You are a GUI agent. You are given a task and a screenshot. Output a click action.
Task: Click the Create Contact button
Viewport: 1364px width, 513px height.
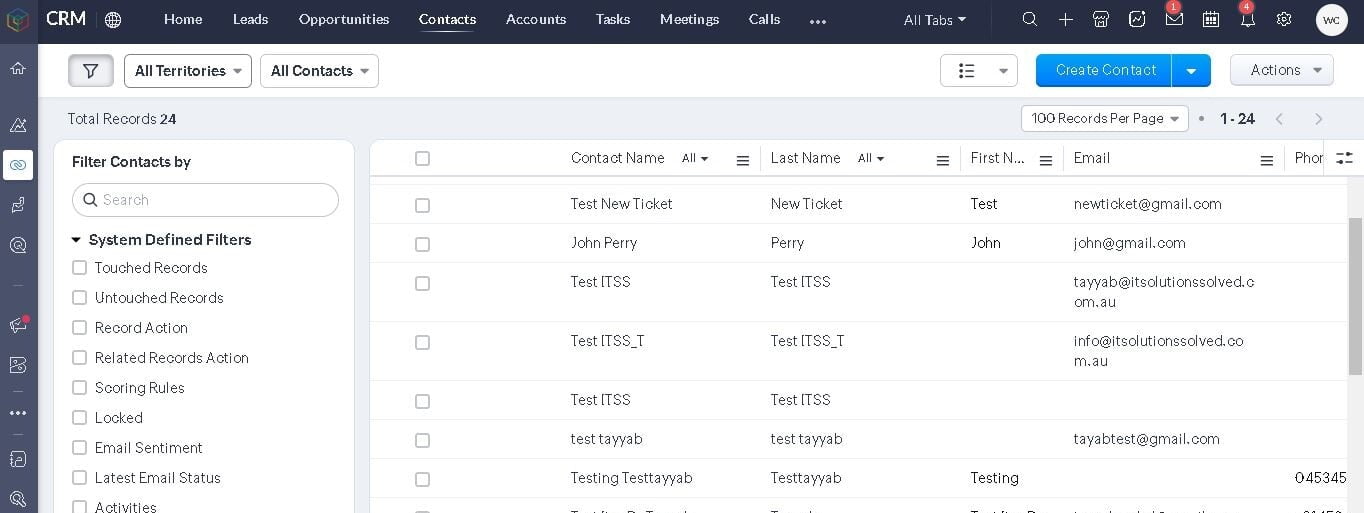pyautogui.click(x=1104, y=70)
